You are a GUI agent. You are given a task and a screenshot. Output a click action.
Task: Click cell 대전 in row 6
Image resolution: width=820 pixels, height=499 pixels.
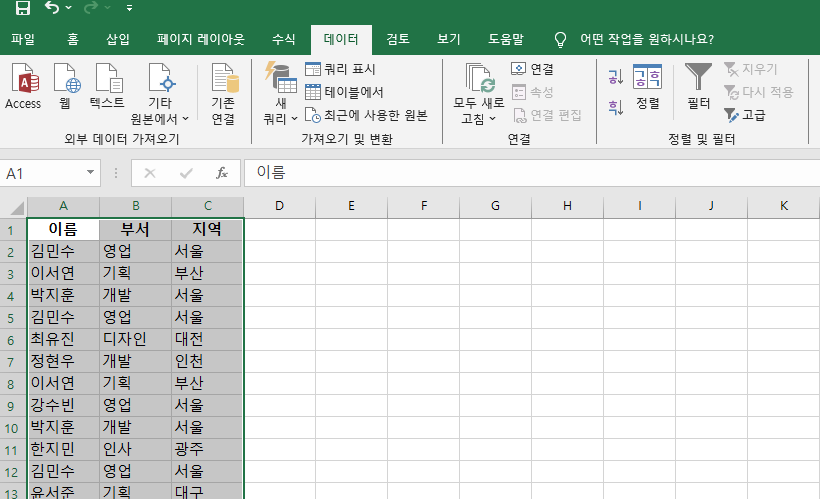coord(208,339)
